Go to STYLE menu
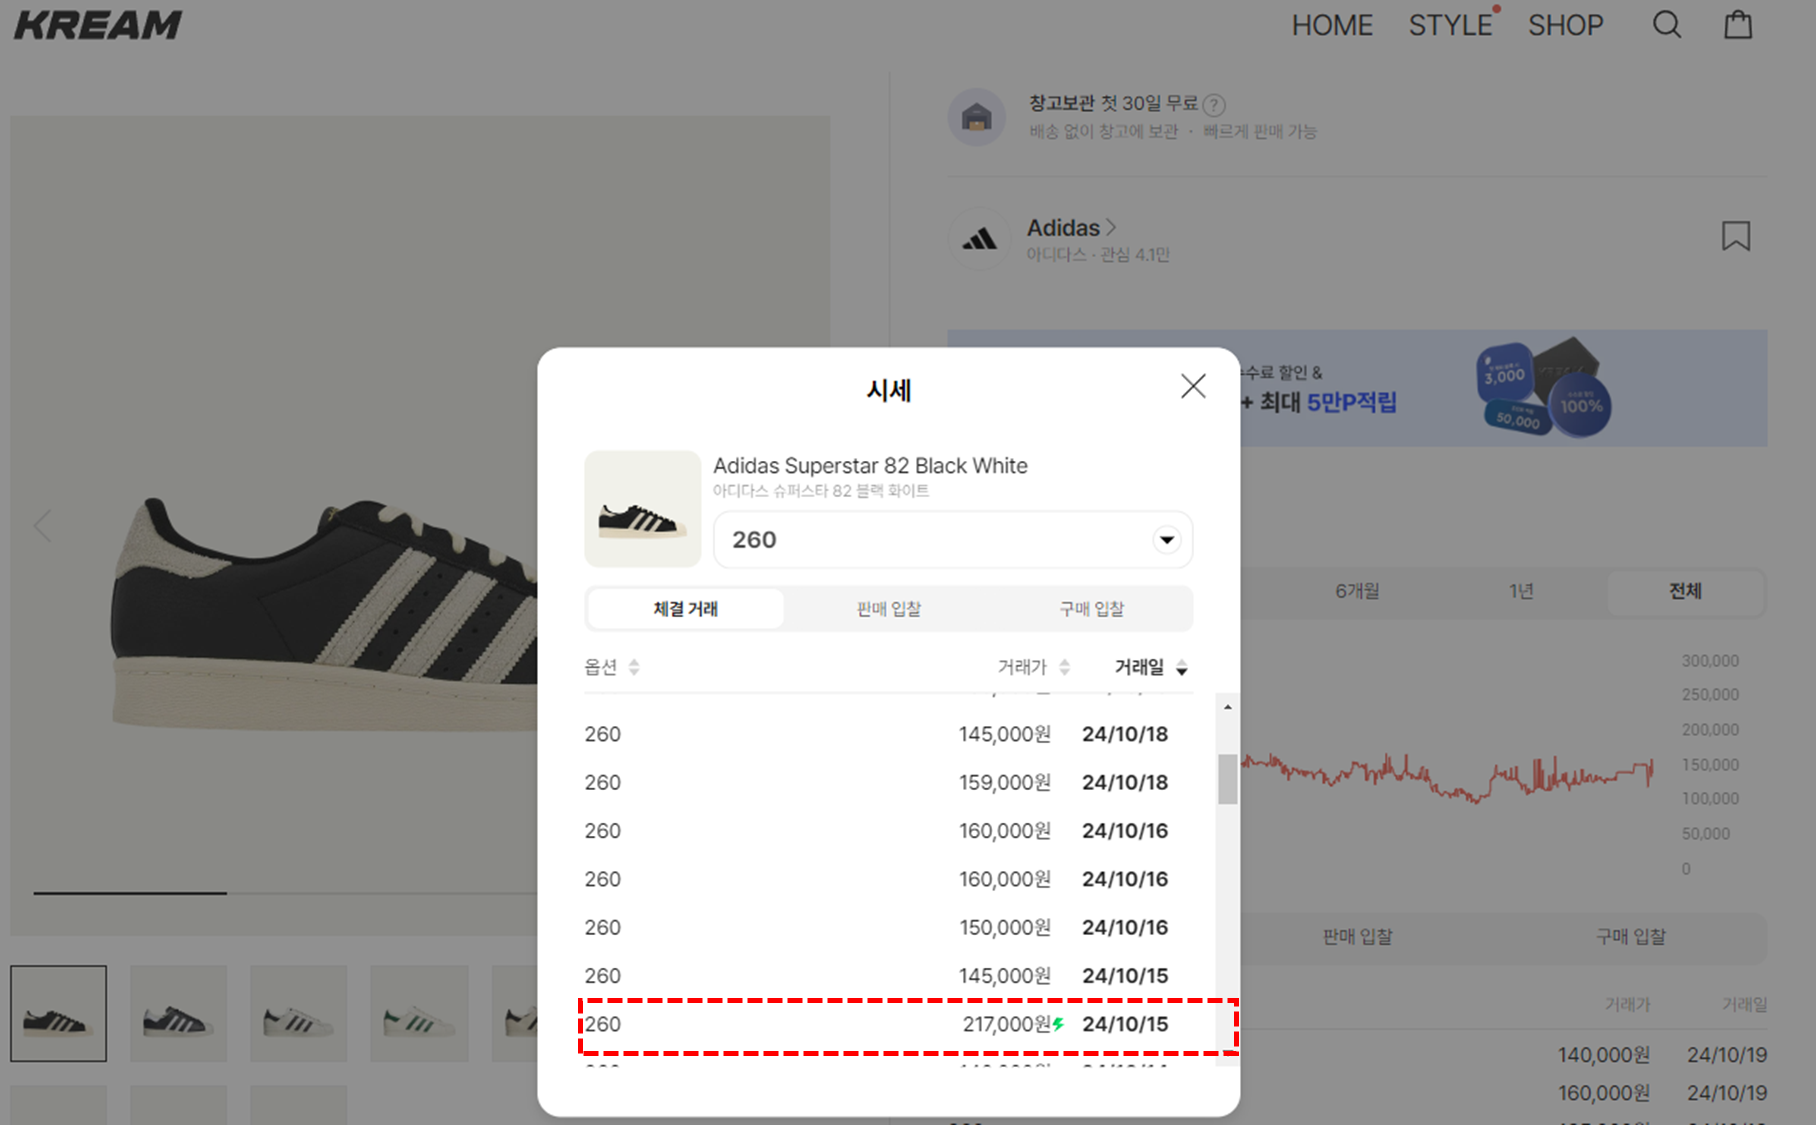Image resolution: width=1816 pixels, height=1125 pixels. click(1450, 25)
